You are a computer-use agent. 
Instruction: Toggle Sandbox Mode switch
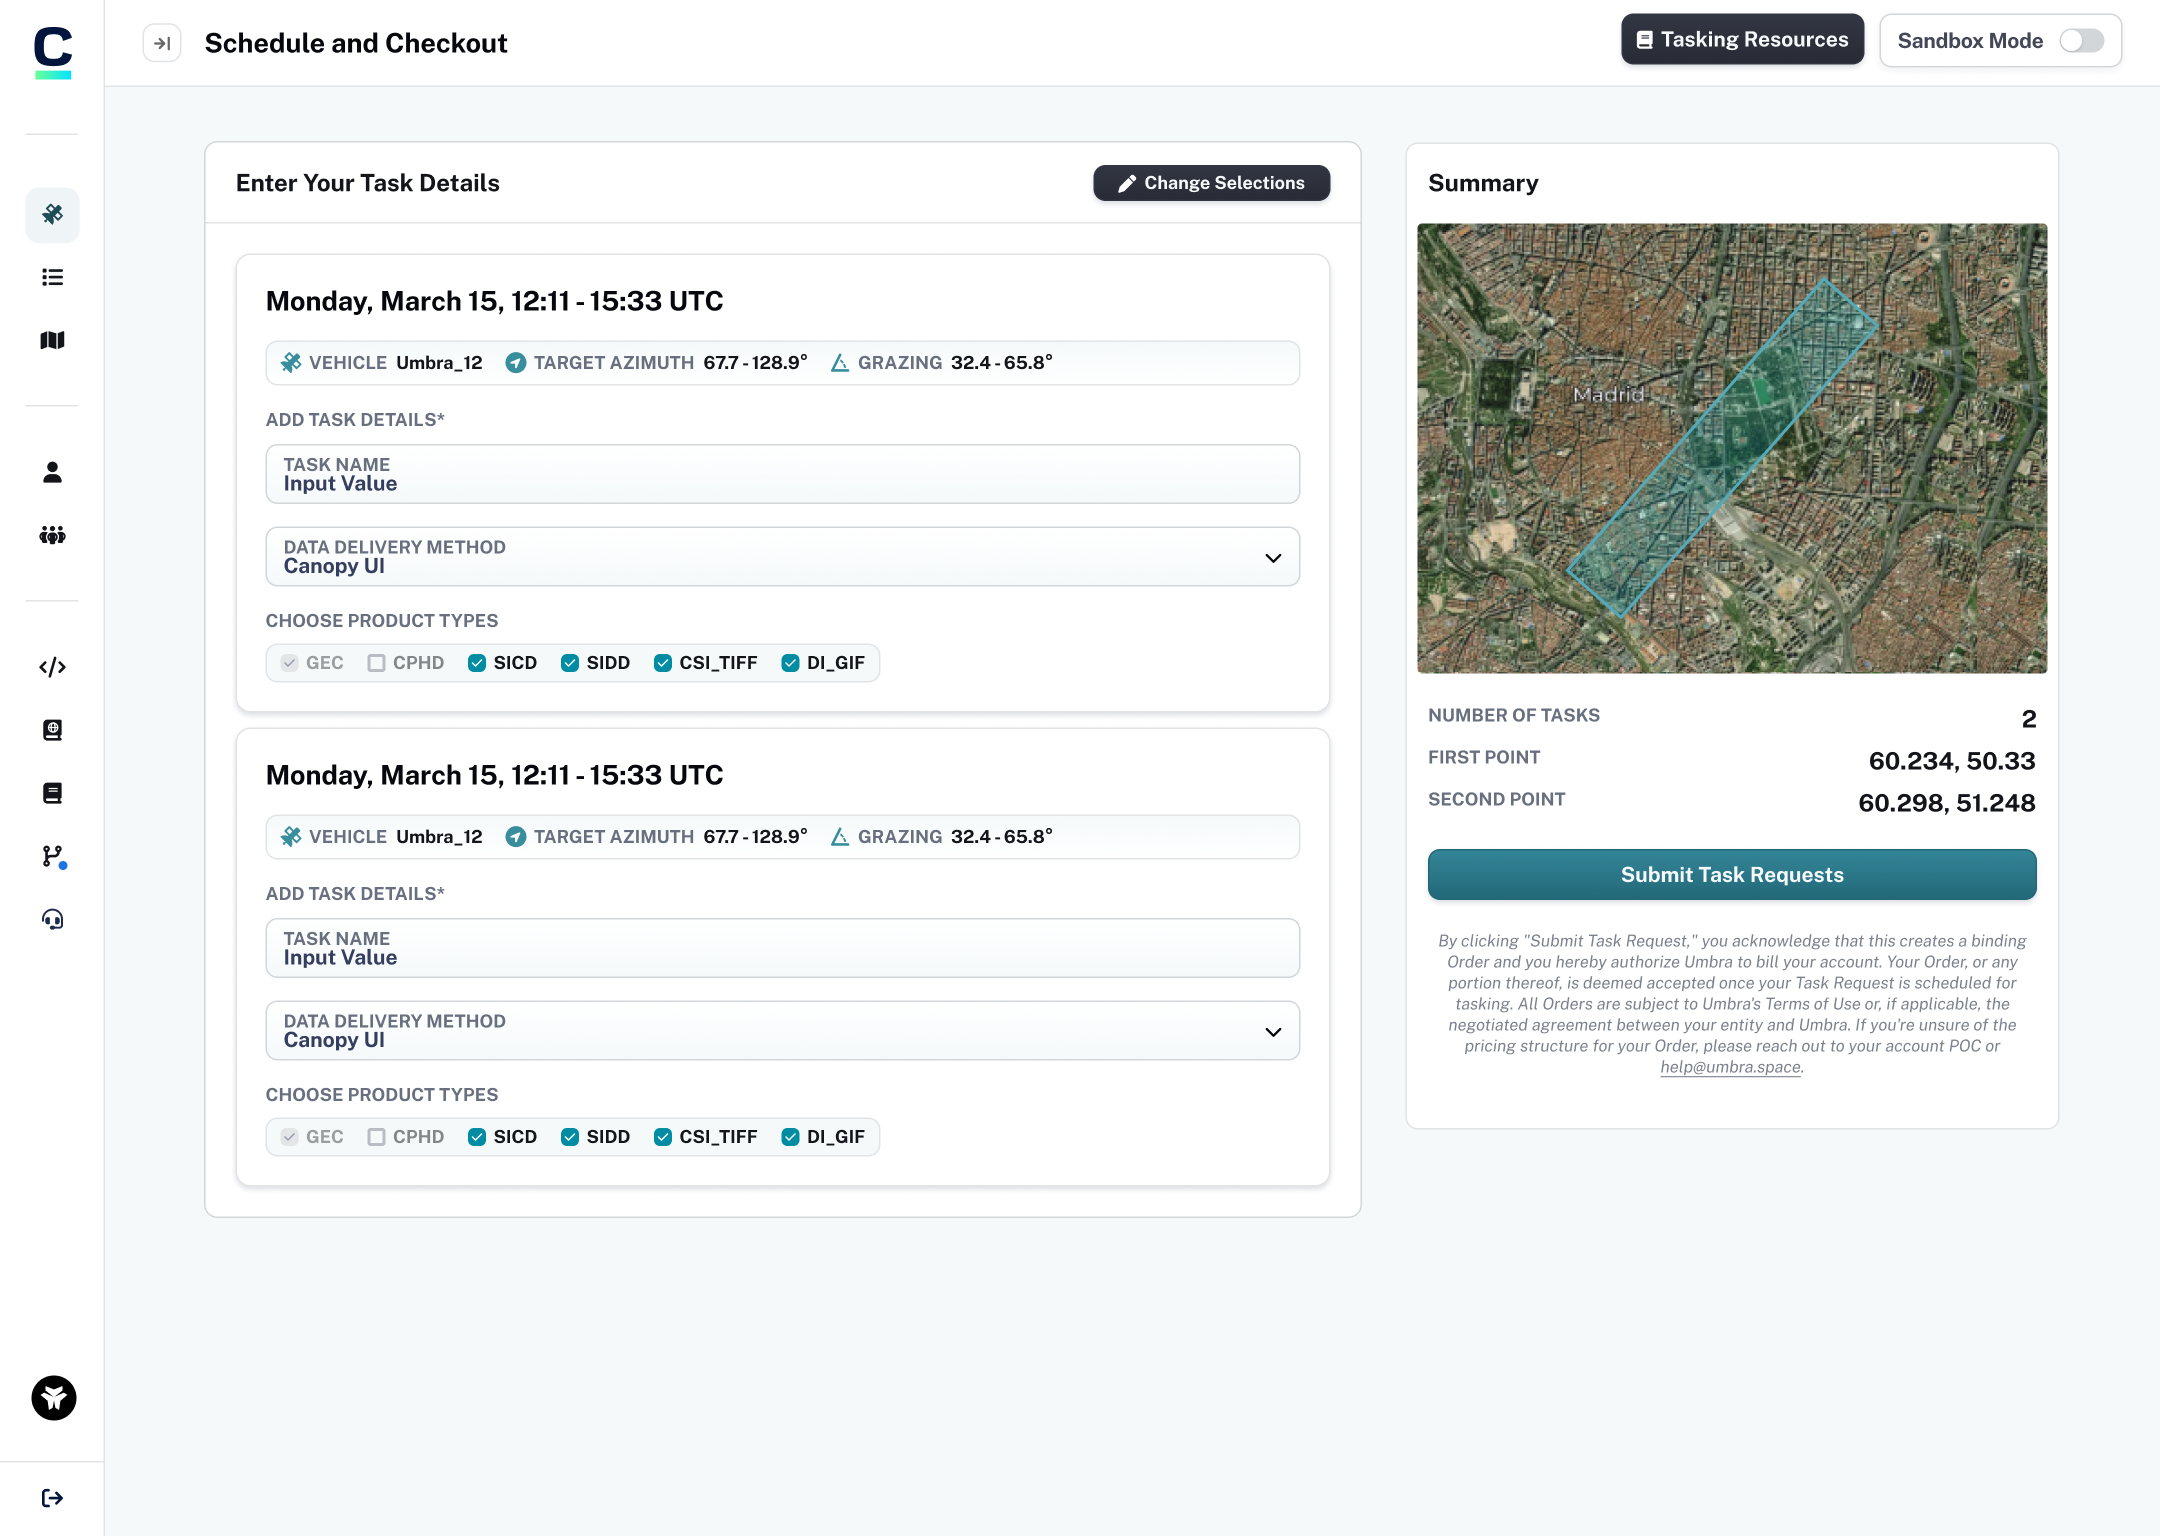click(2081, 41)
